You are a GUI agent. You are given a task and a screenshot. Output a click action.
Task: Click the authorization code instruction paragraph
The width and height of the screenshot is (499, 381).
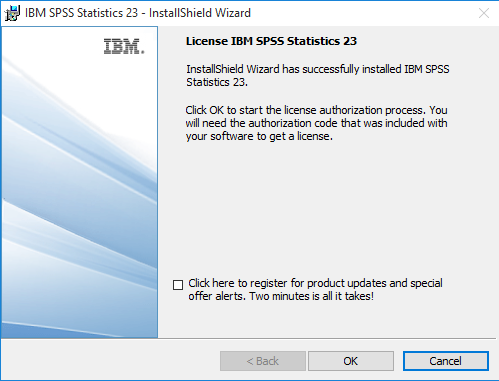coord(316,123)
